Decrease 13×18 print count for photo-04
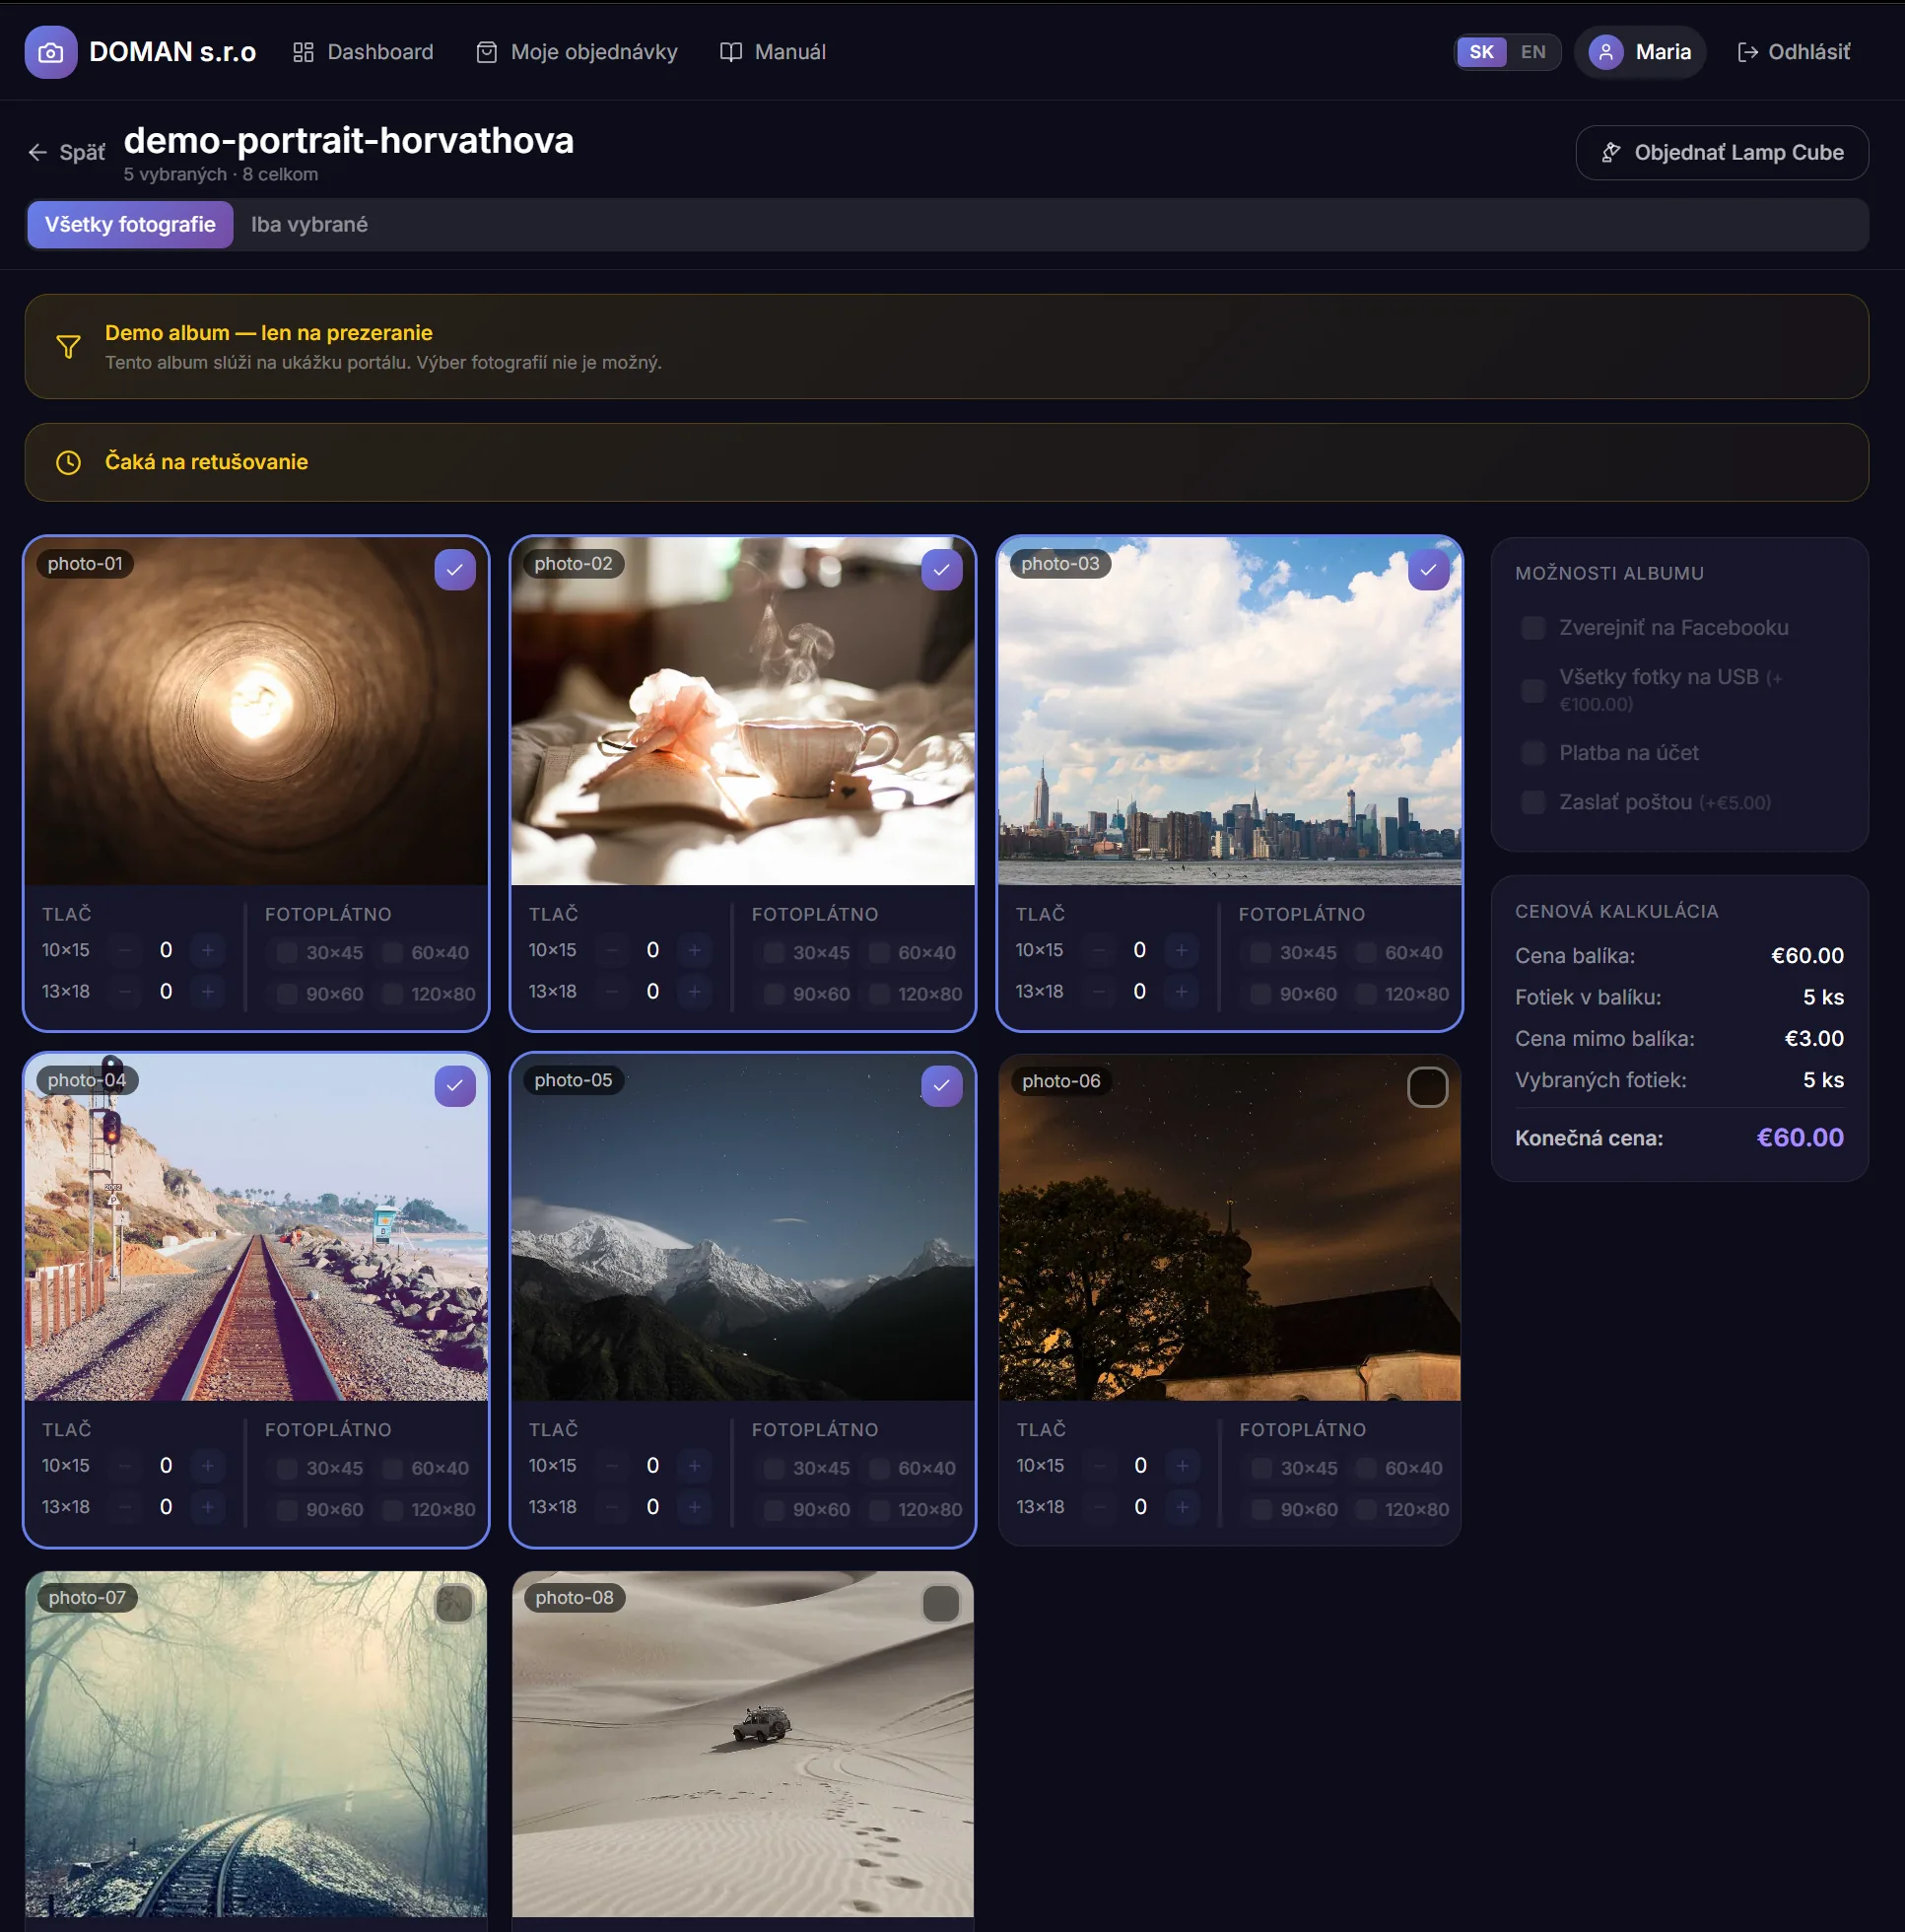Image resolution: width=1905 pixels, height=1932 pixels. click(125, 1507)
